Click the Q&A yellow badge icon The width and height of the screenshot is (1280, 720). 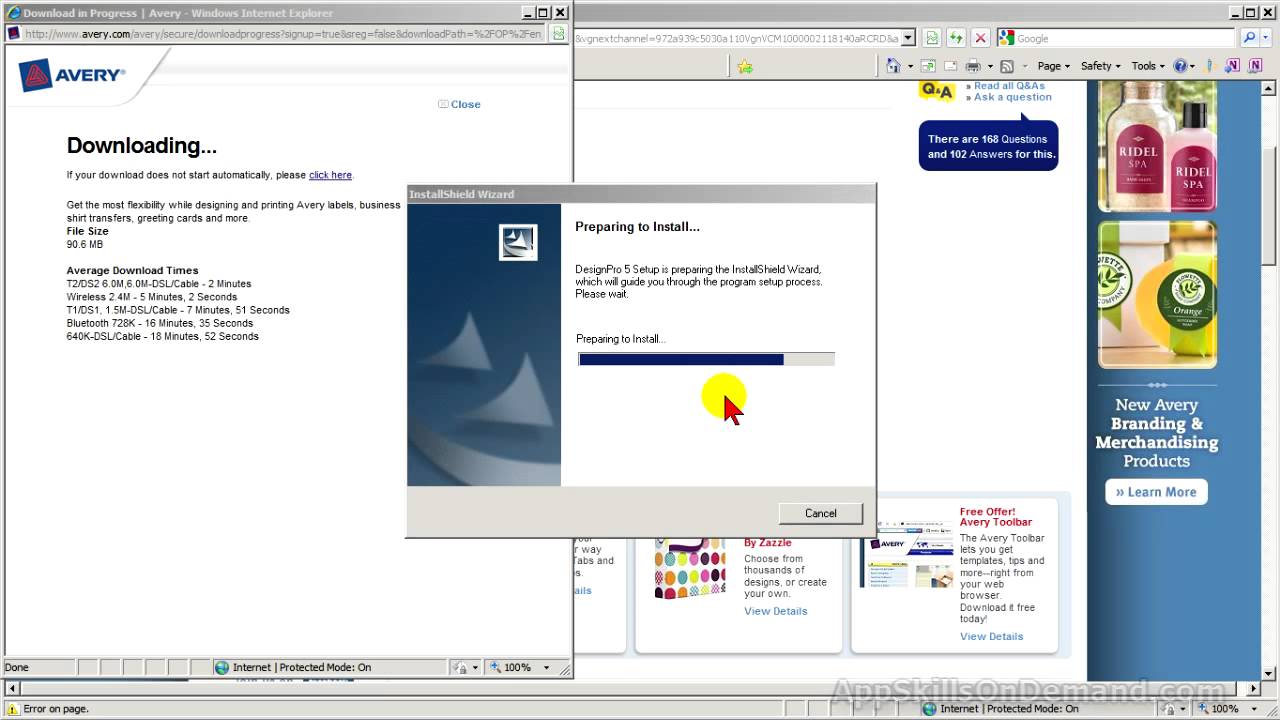click(x=937, y=91)
